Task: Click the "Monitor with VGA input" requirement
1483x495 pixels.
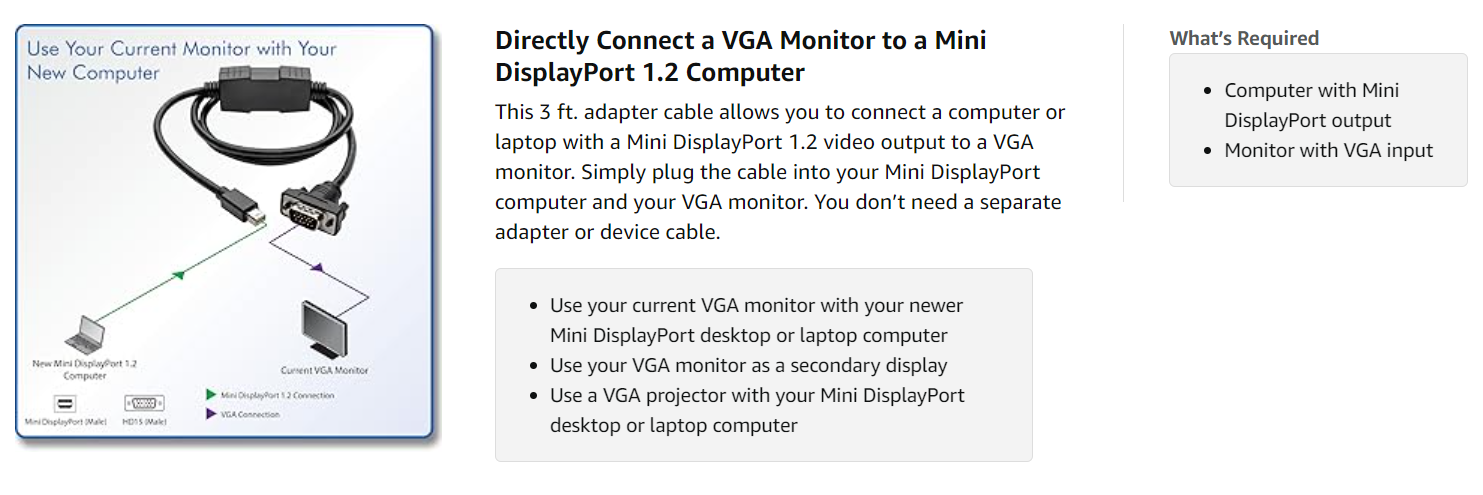Action: pos(1329,150)
